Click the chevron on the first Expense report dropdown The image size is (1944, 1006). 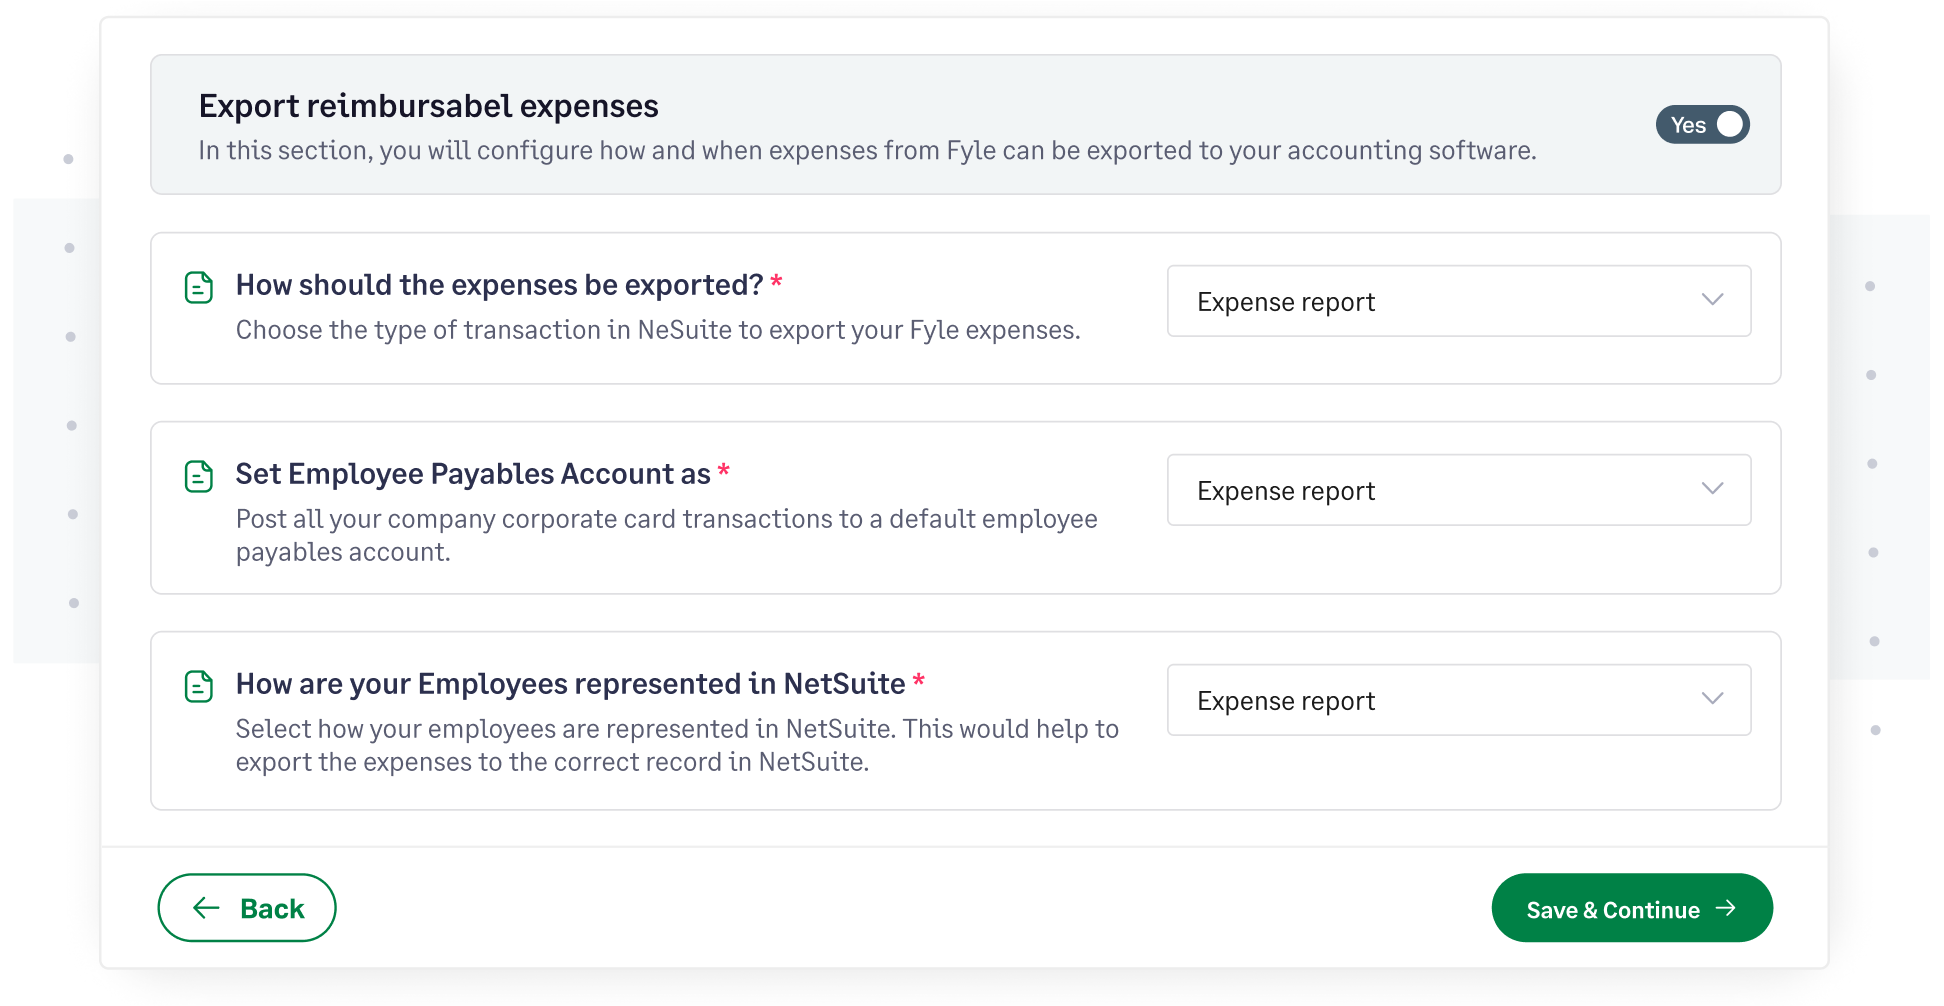(1713, 300)
